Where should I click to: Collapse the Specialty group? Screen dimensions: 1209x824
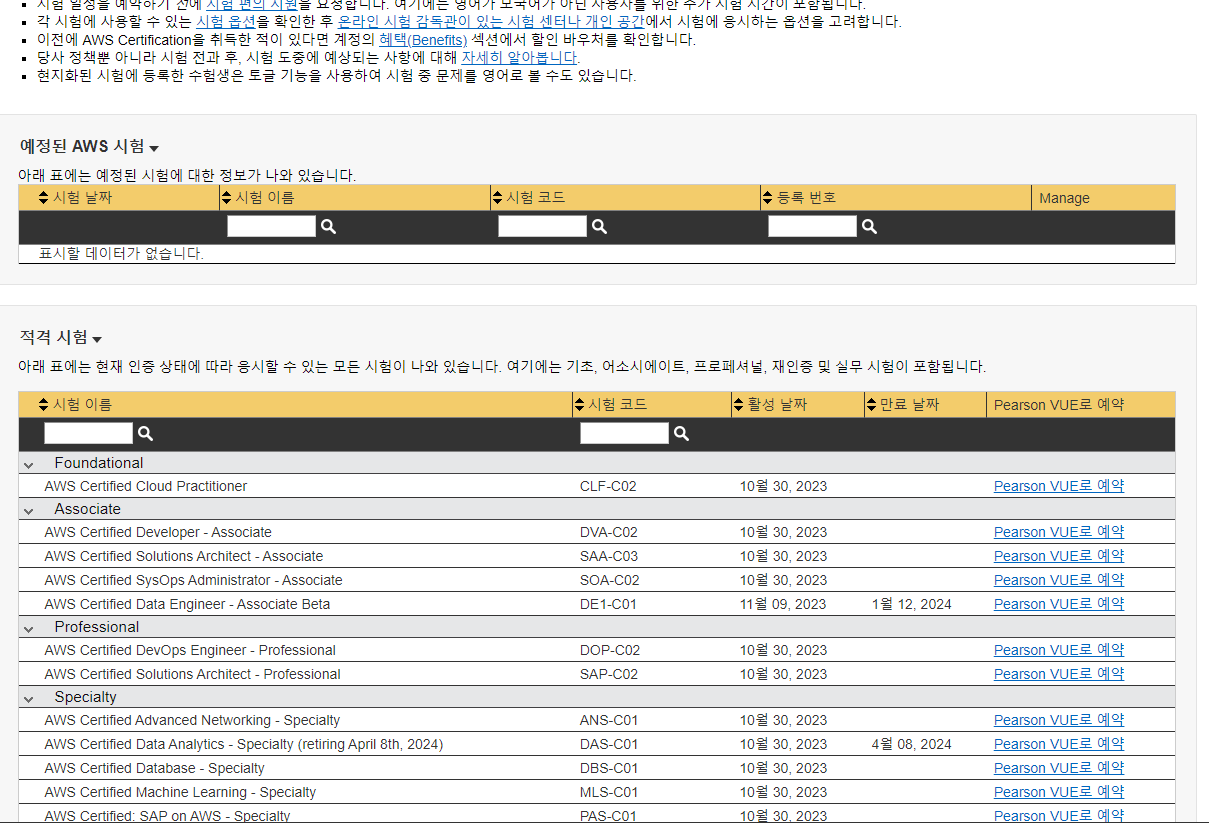click(30, 698)
